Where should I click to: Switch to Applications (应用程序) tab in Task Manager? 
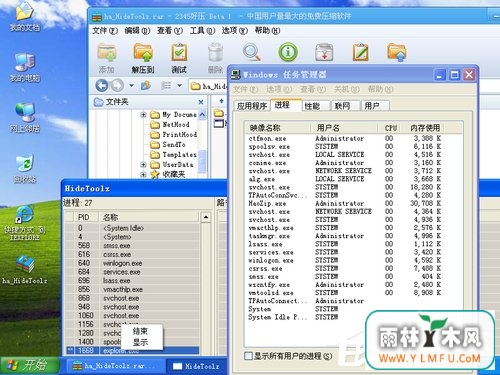point(252,106)
